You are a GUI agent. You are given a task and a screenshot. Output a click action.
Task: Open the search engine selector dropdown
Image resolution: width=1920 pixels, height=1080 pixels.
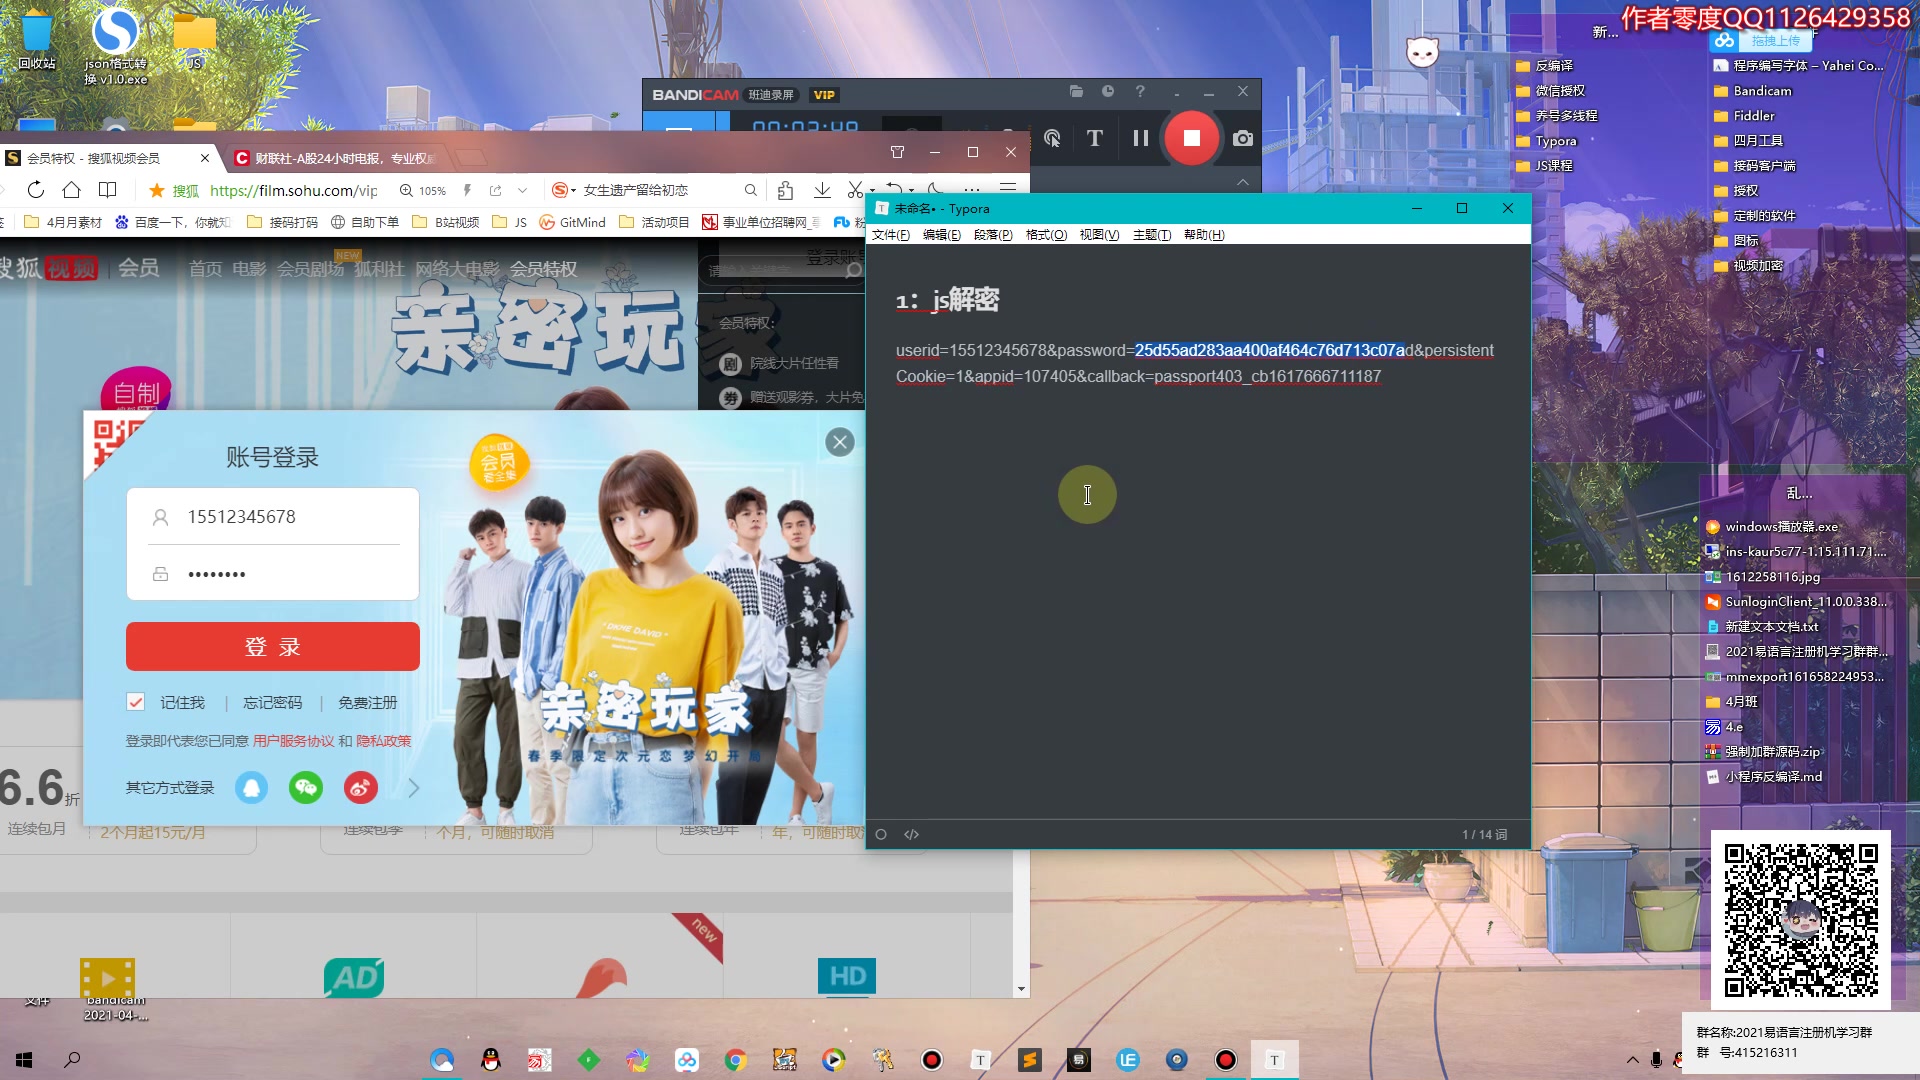pyautogui.click(x=564, y=190)
